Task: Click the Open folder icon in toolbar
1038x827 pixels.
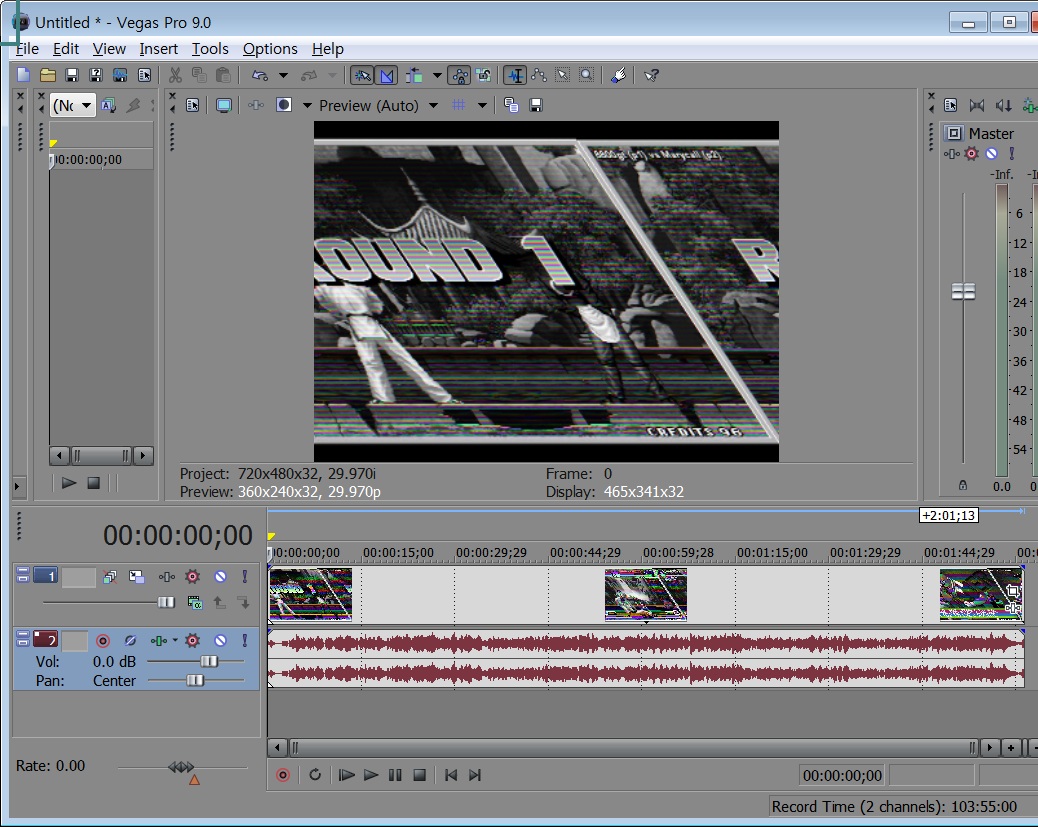Action: [48, 75]
